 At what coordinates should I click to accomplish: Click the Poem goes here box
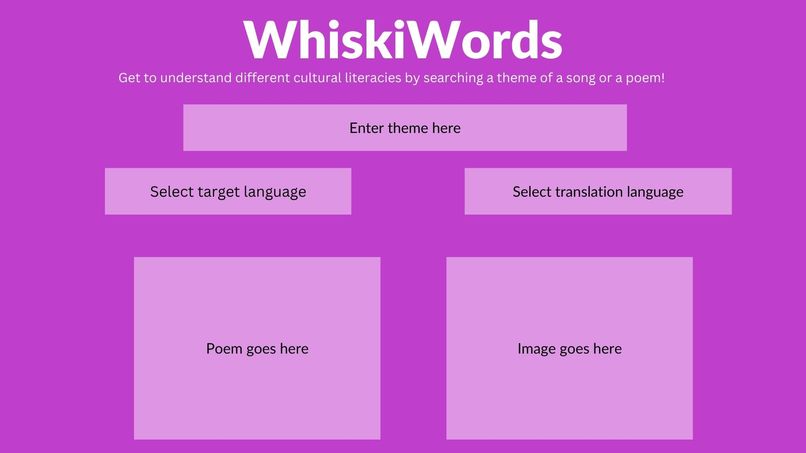click(257, 348)
